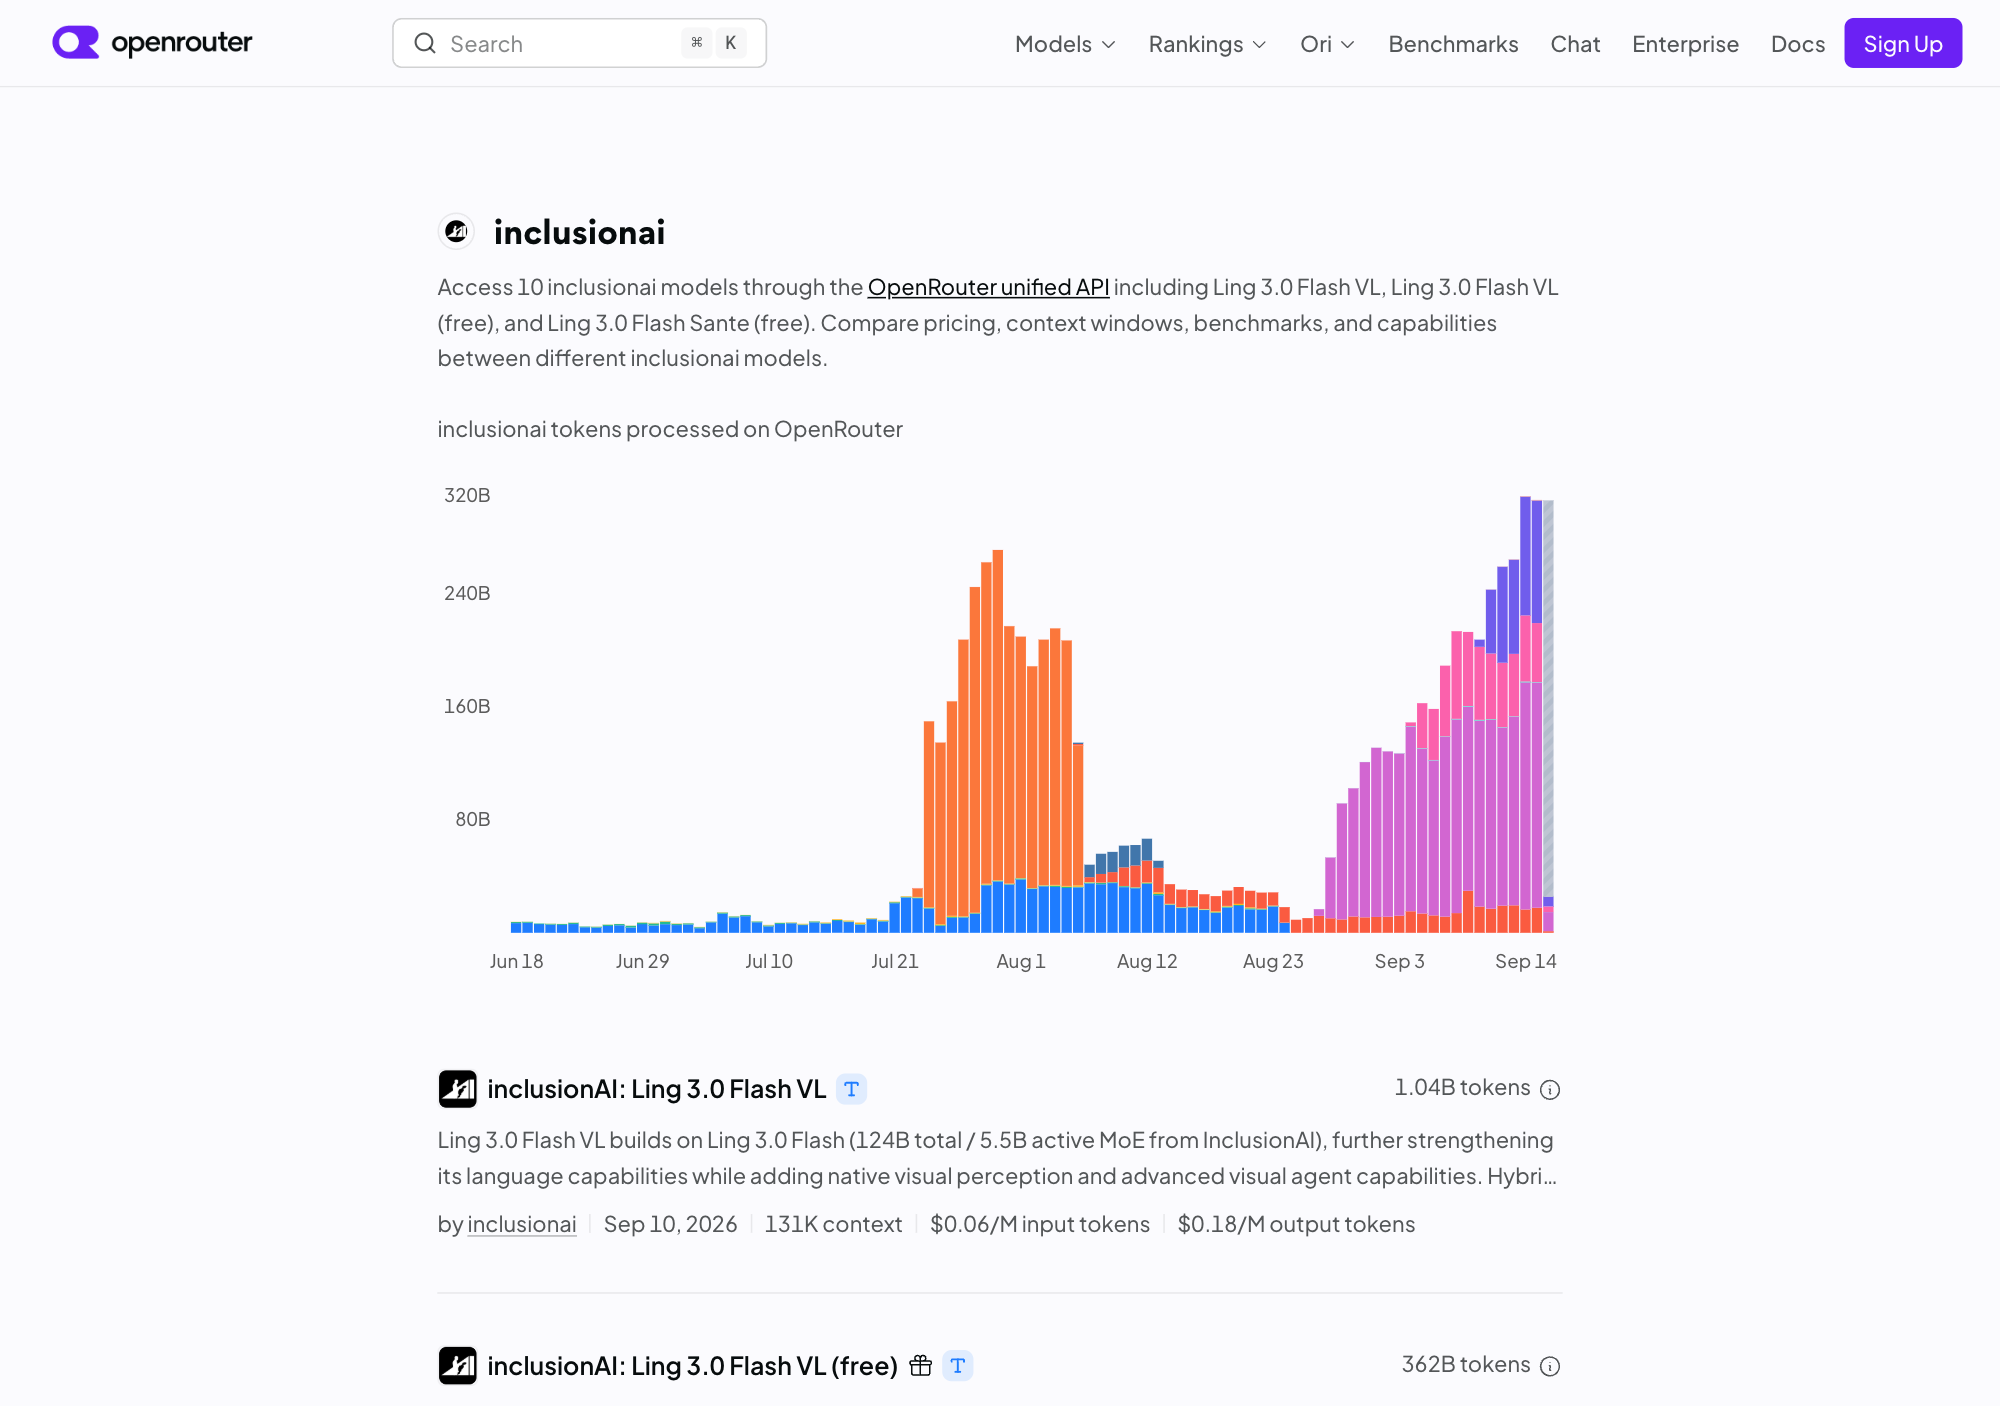Open the inclusionAI: Ling 3.0 Flash VL model link
2000x1406 pixels.
pyautogui.click(x=657, y=1089)
